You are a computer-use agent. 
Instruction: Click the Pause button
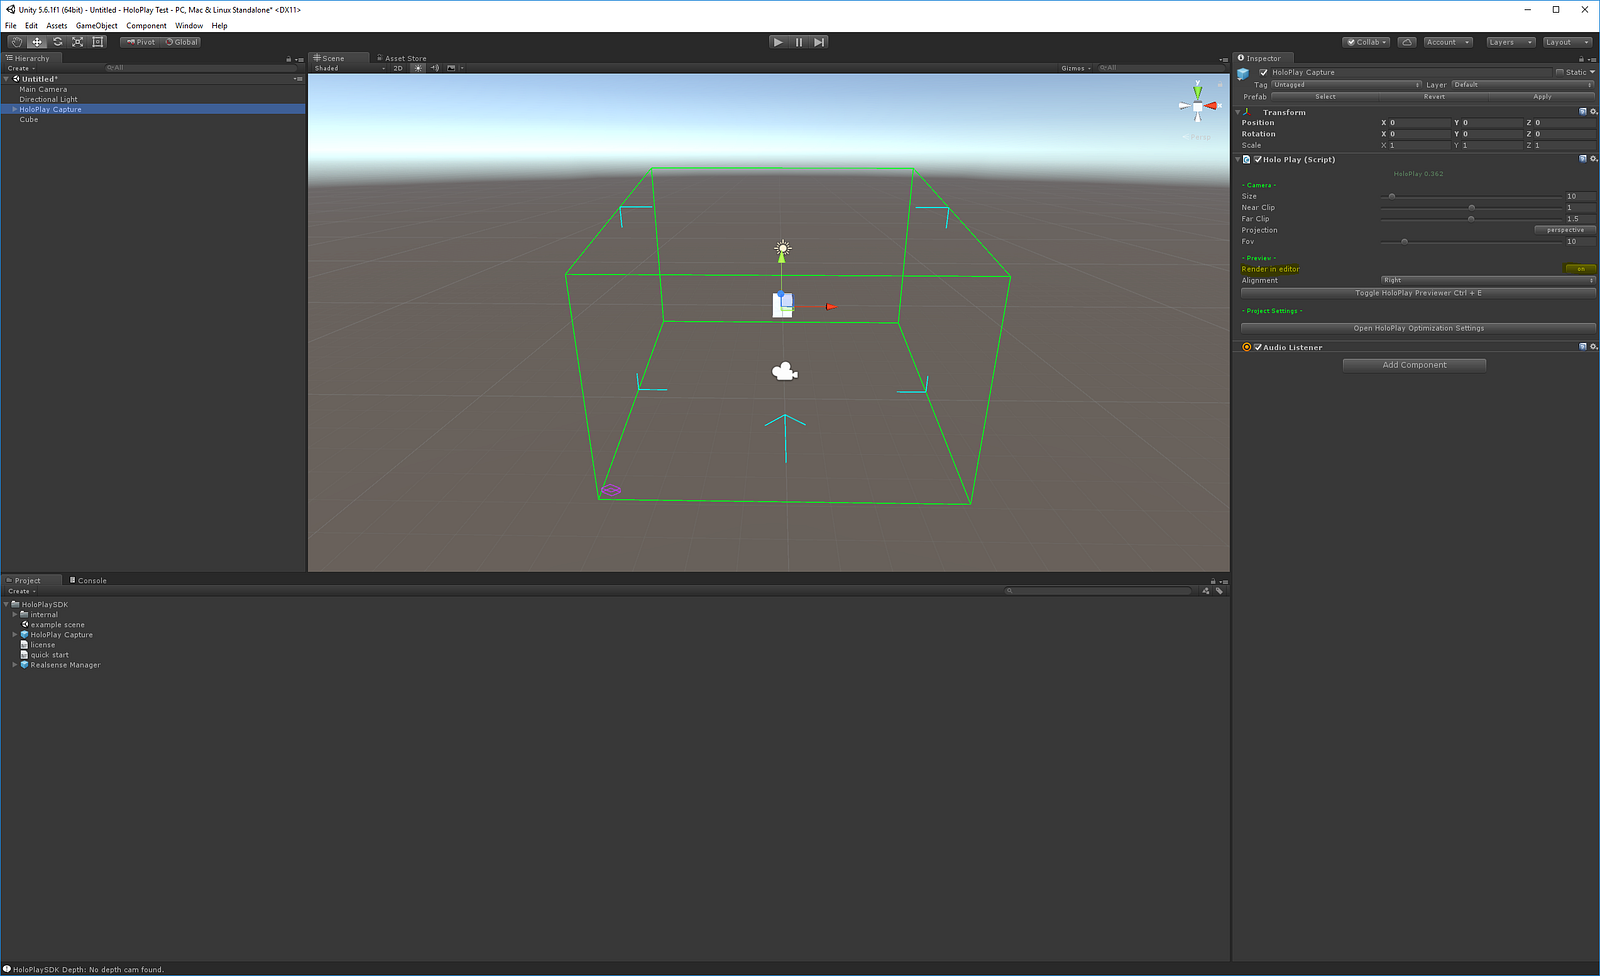pyautogui.click(x=799, y=42)
